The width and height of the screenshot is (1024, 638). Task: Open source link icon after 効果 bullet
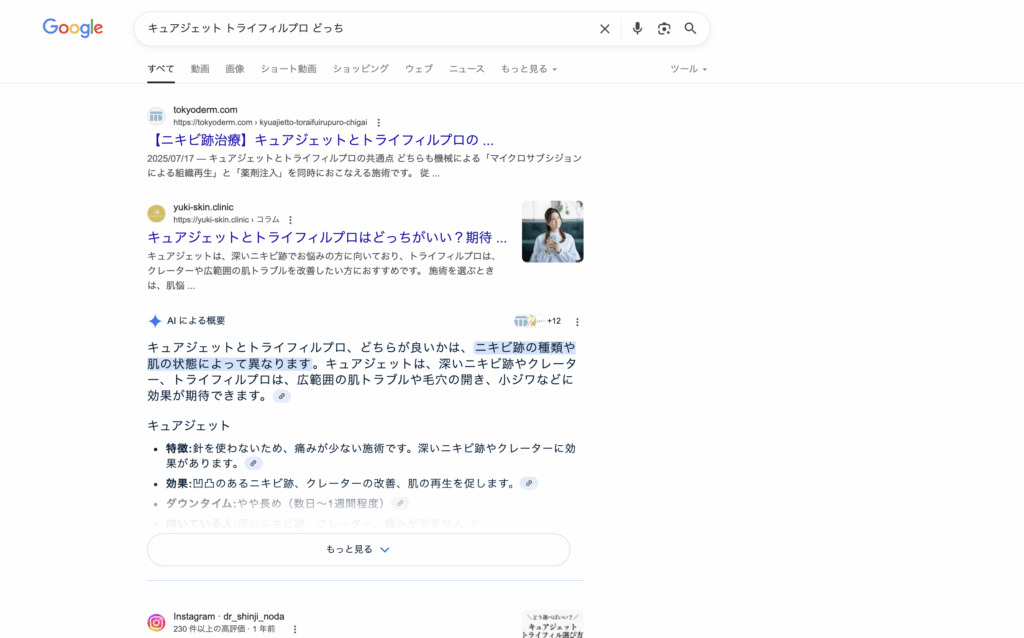[x=529, y=483]
